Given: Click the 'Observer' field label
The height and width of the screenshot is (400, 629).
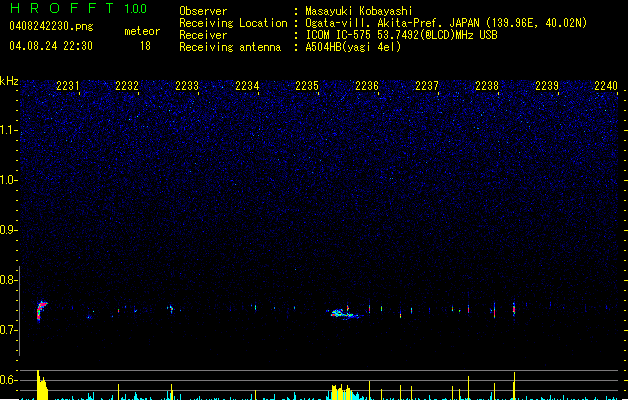Looking at the screenshot, I should 203,11.
